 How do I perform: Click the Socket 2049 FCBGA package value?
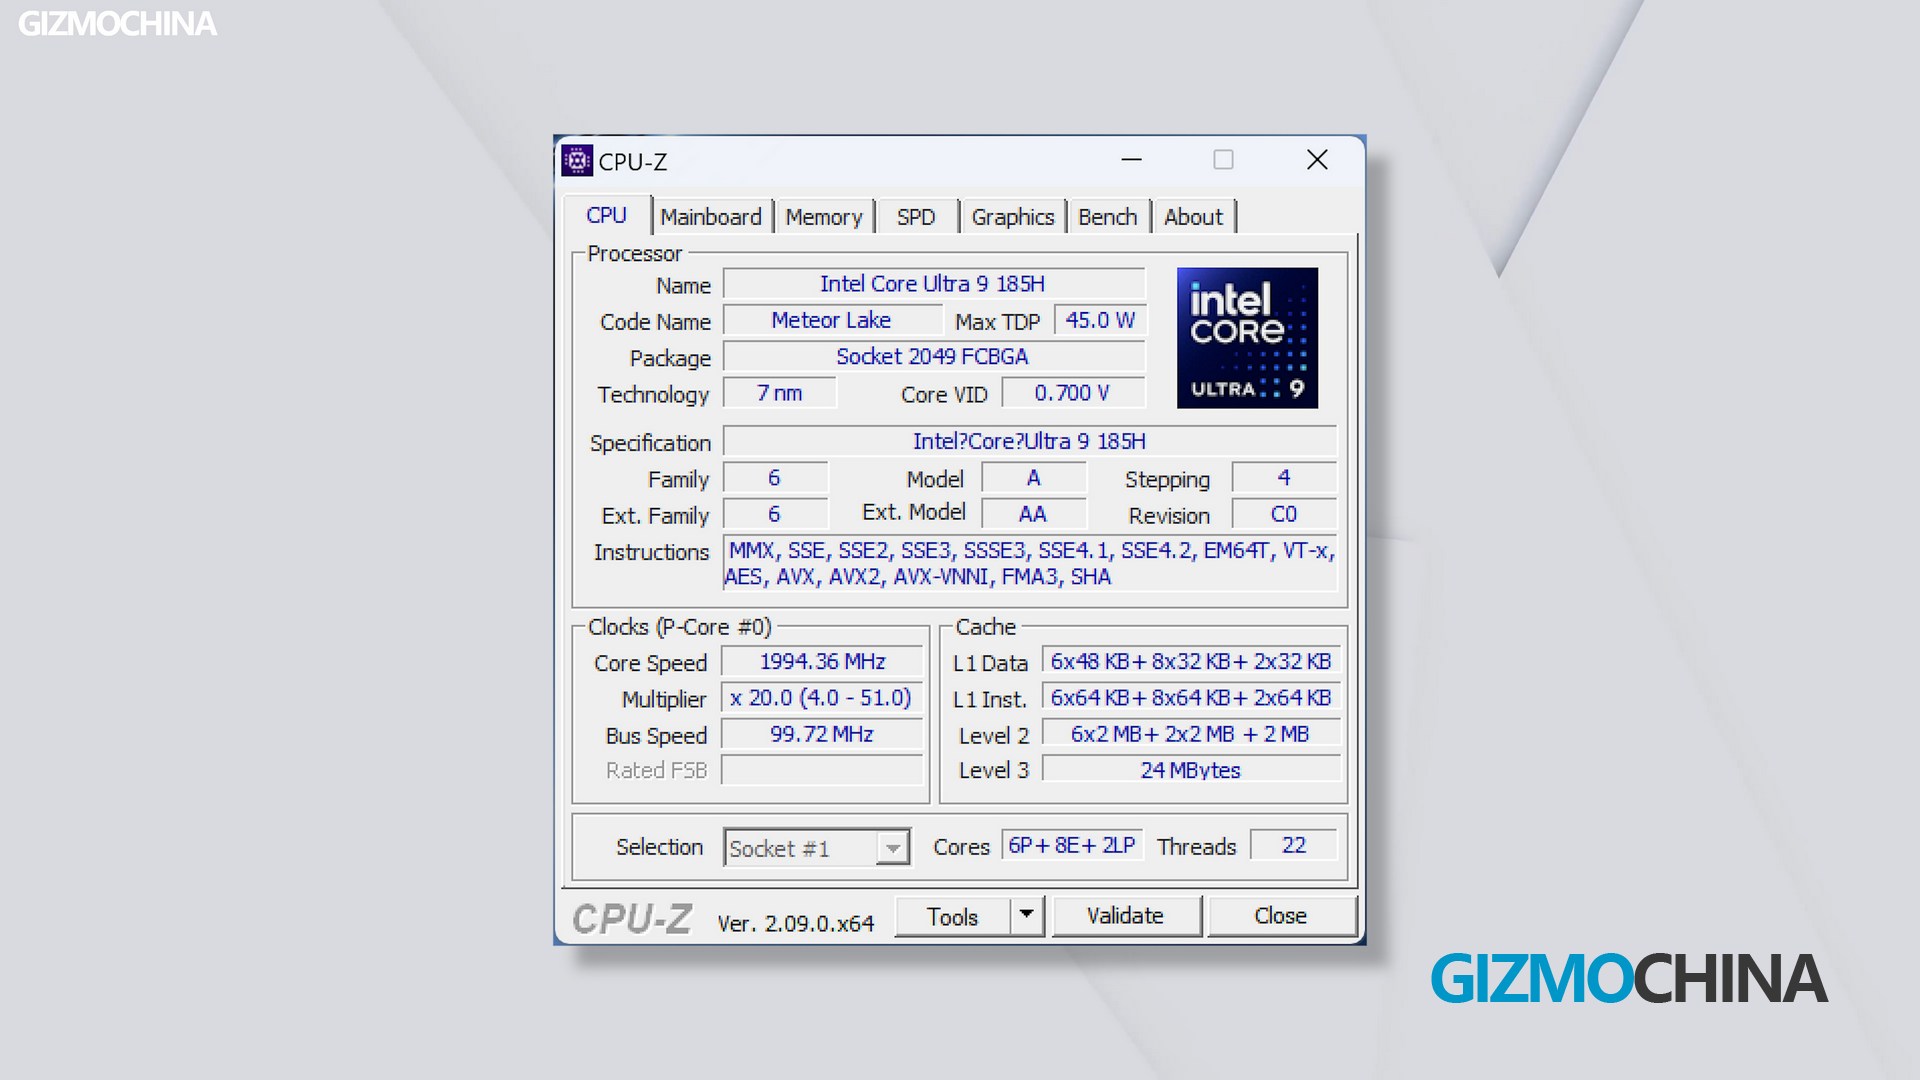click(933, 356)
